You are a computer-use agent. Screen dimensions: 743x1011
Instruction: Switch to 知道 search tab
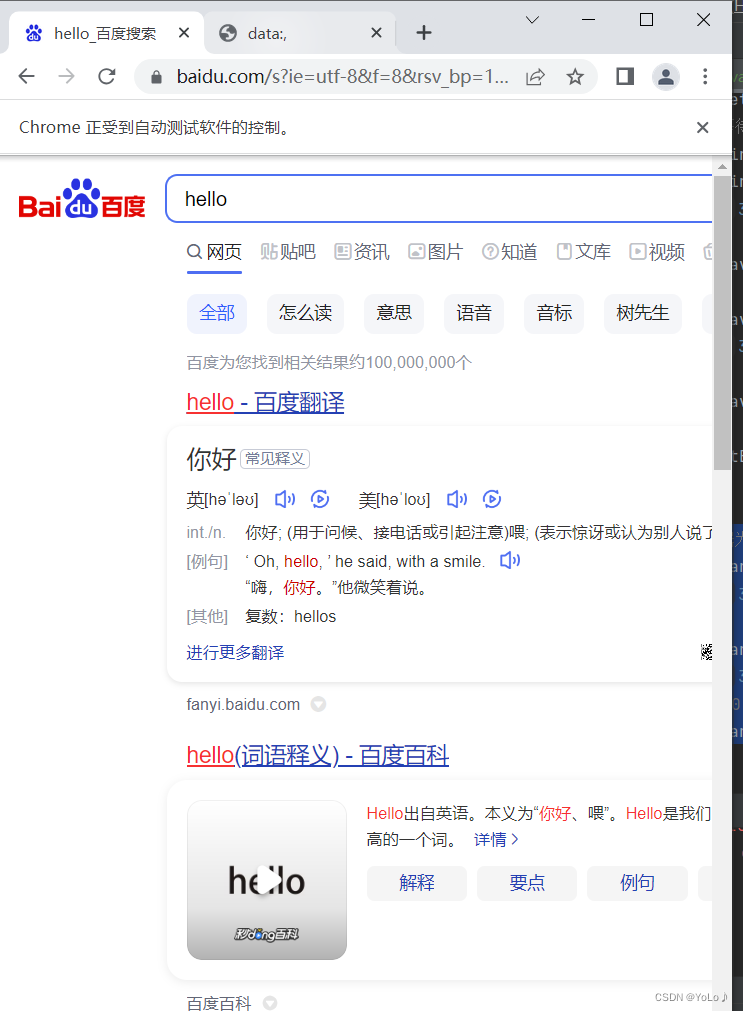(x=510, y=252)
